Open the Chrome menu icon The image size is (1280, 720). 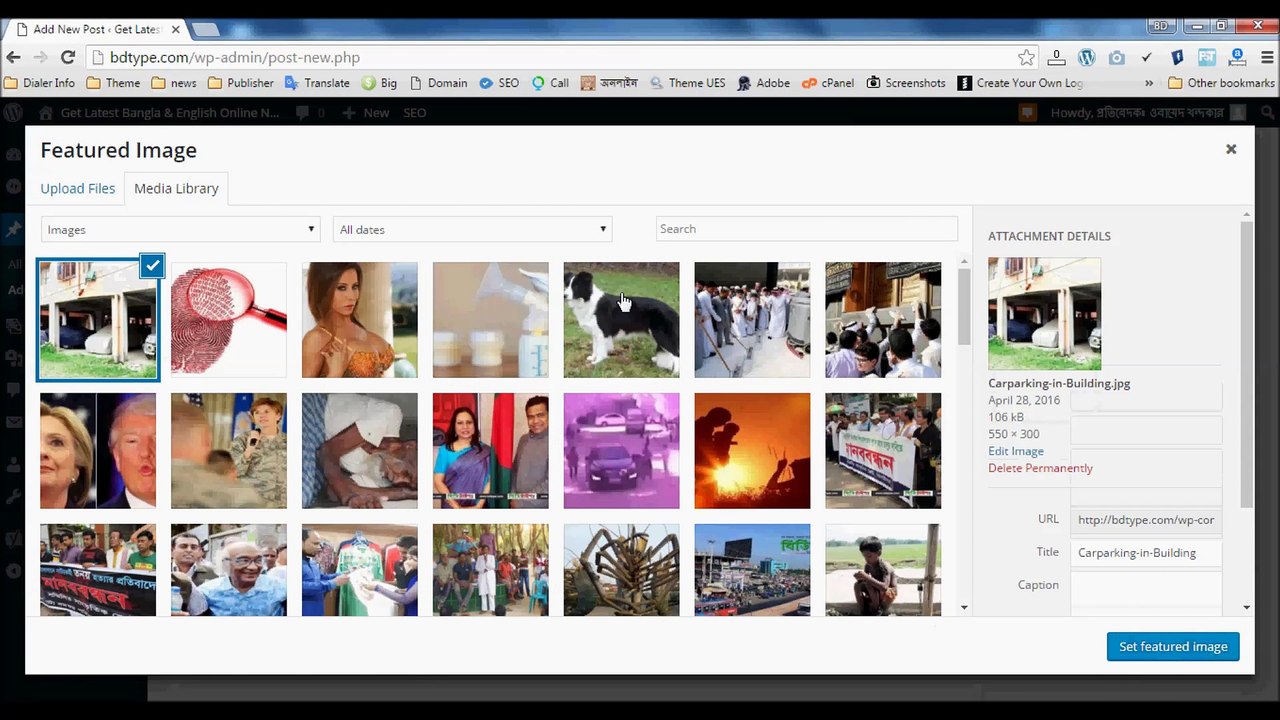1267,58
